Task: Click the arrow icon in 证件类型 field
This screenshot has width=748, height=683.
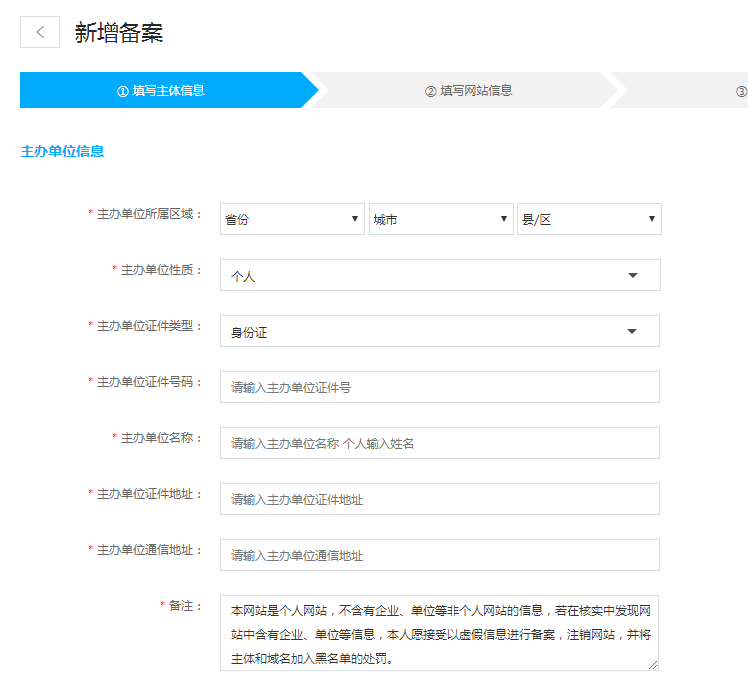Action: click(x=632, y=331)
